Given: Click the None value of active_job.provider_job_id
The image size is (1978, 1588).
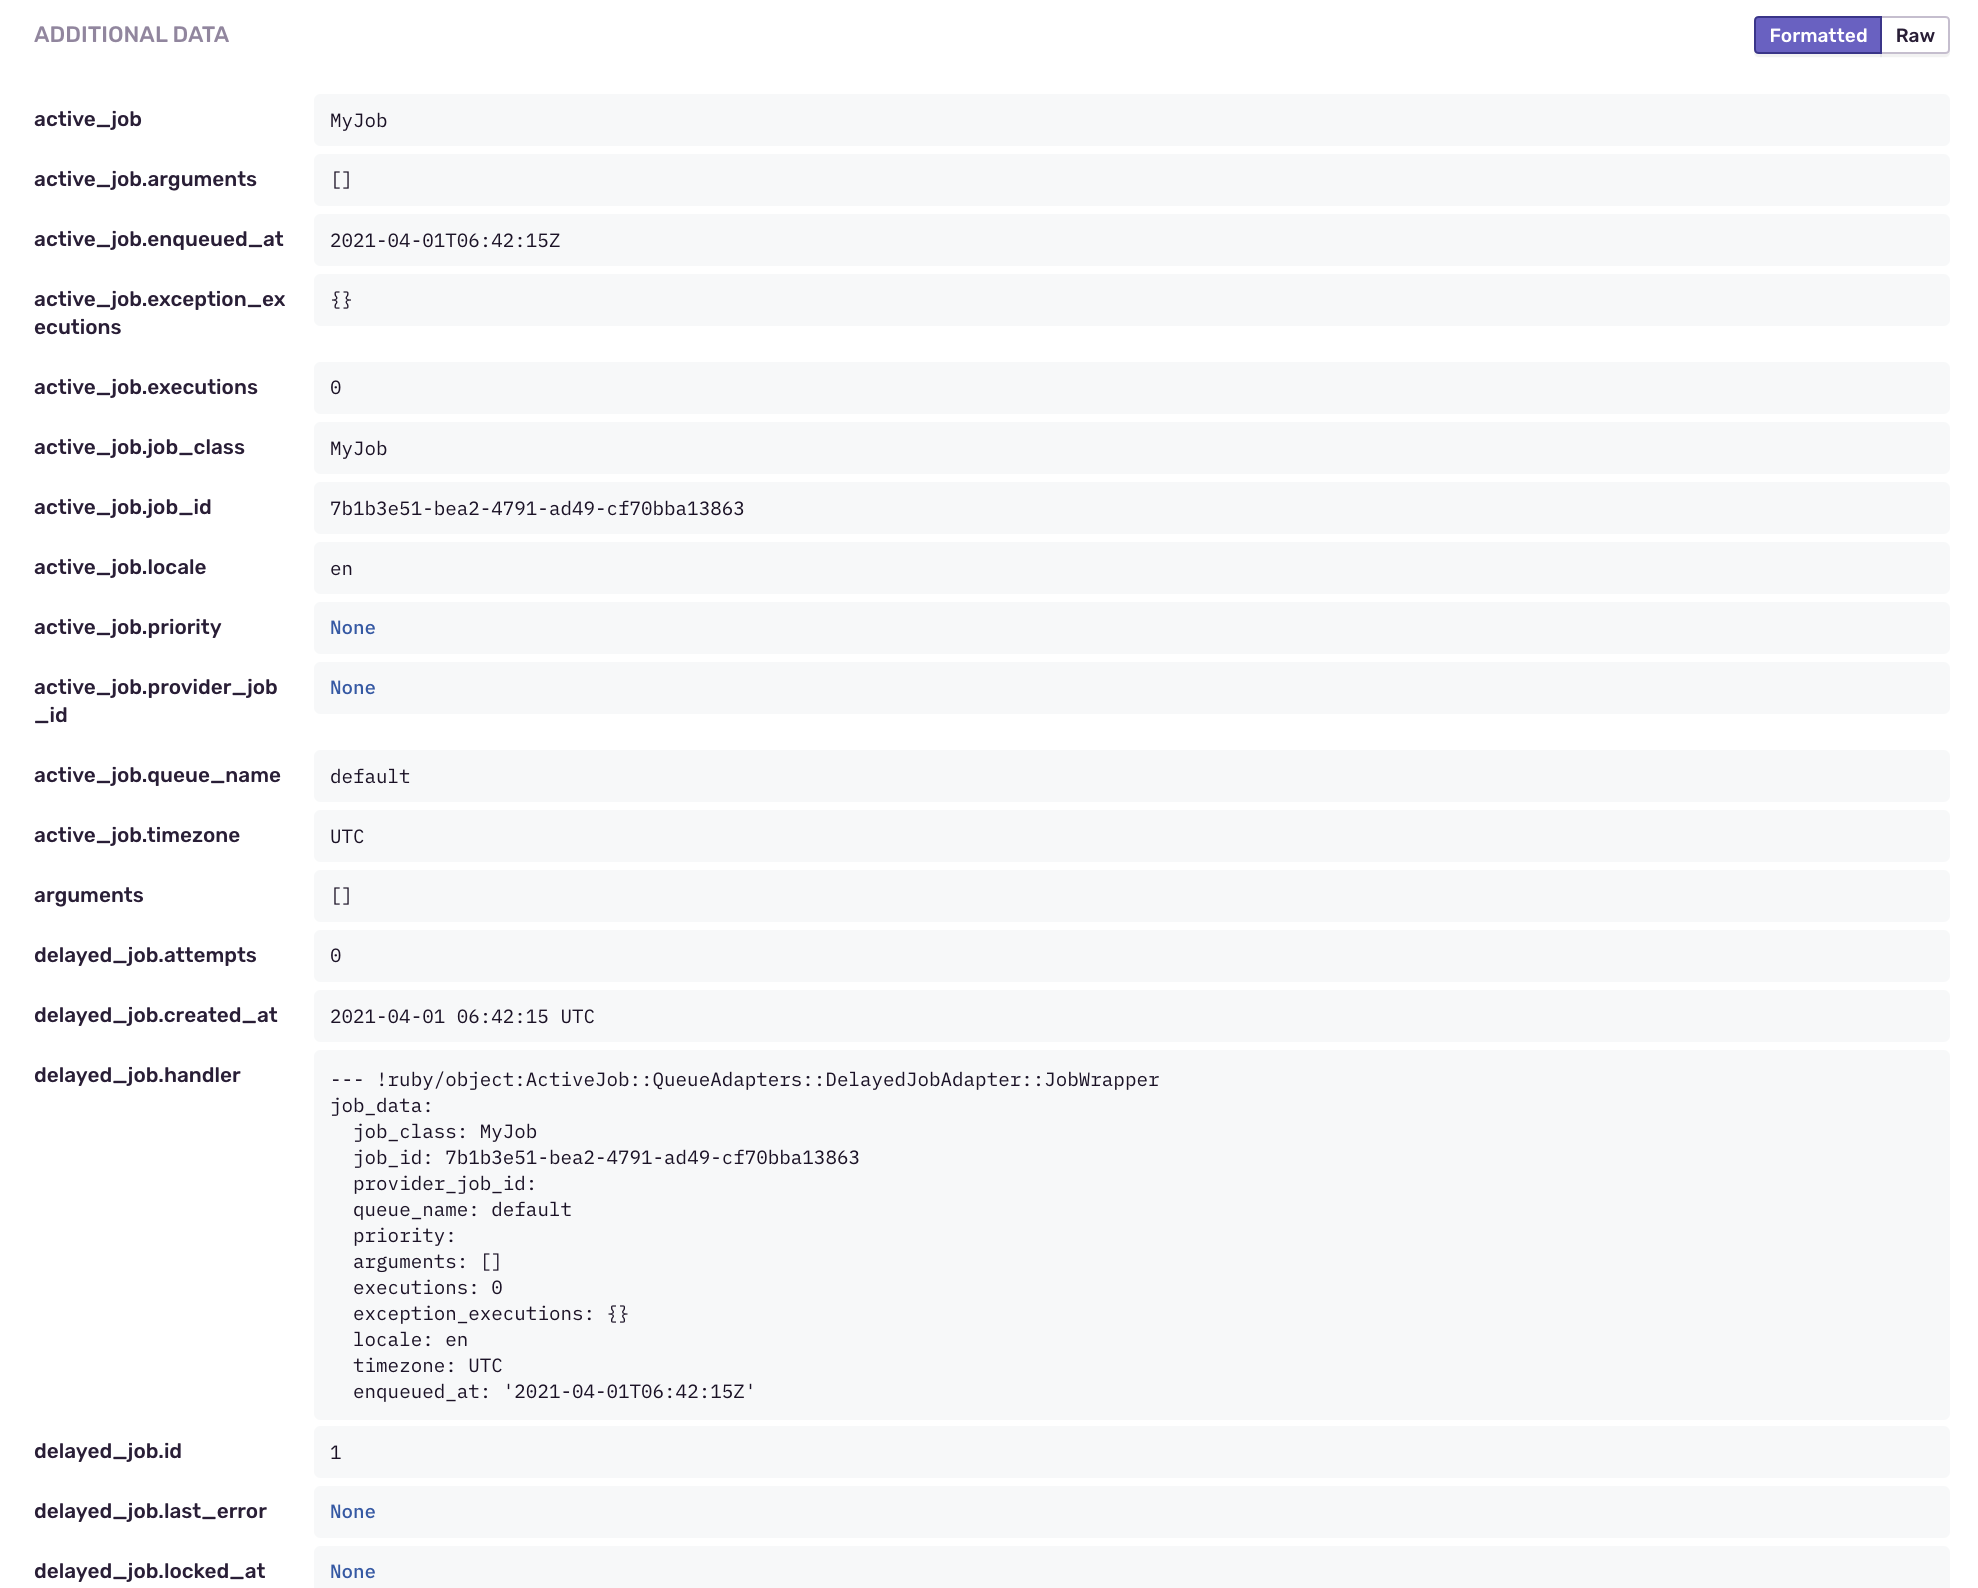Looking at the screenshot, I should coord(353,688).
